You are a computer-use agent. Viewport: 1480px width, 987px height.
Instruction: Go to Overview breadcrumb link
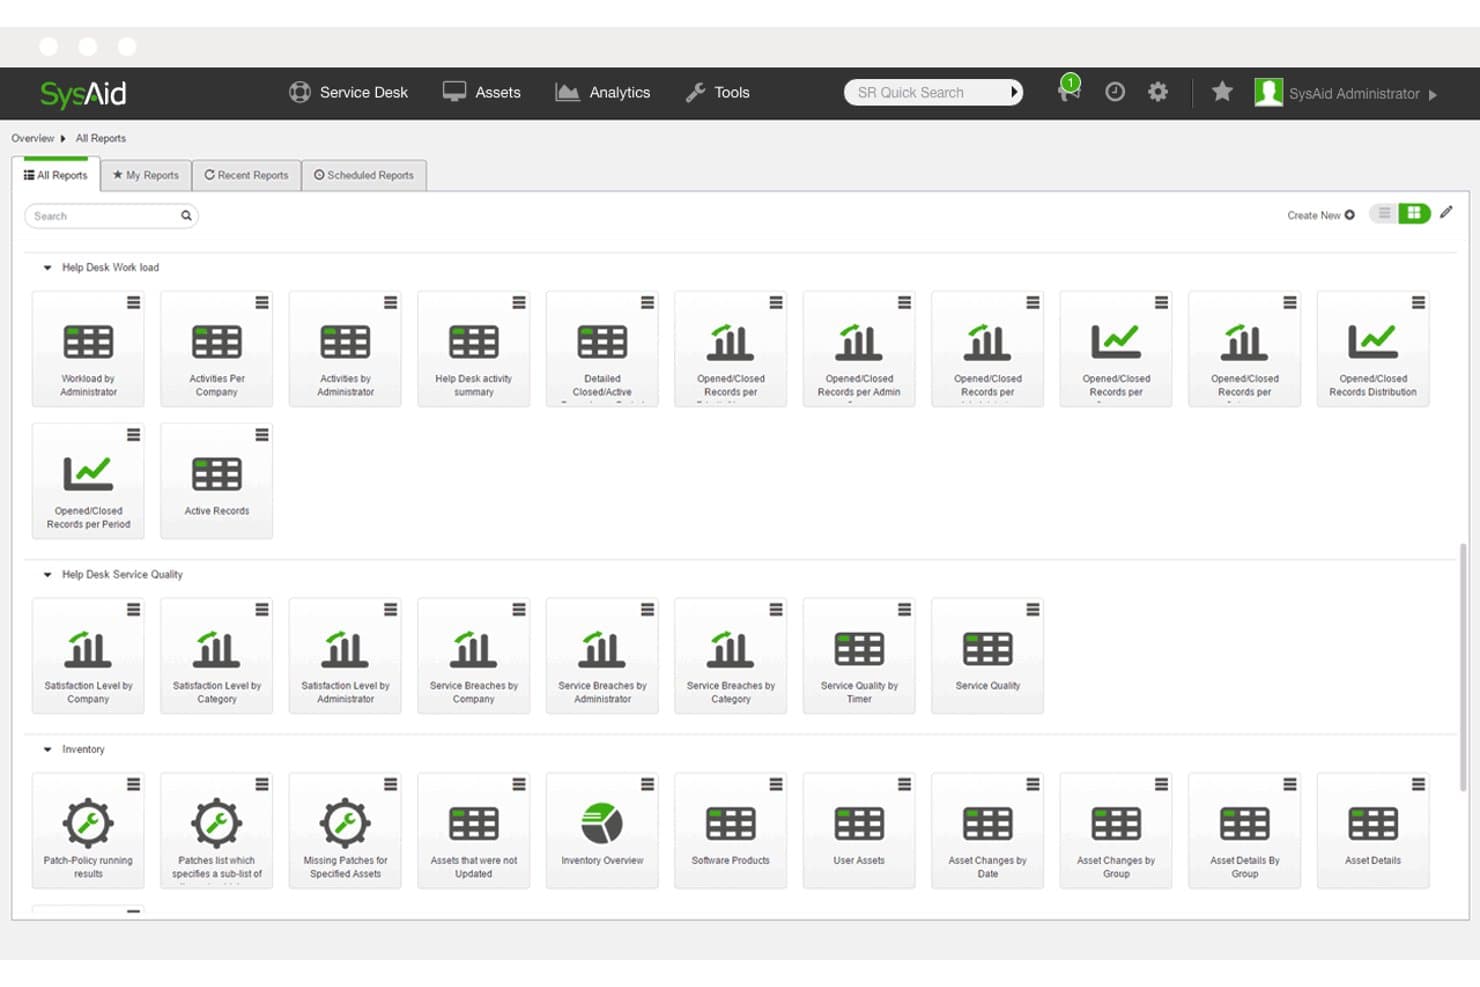coord(33,139)
